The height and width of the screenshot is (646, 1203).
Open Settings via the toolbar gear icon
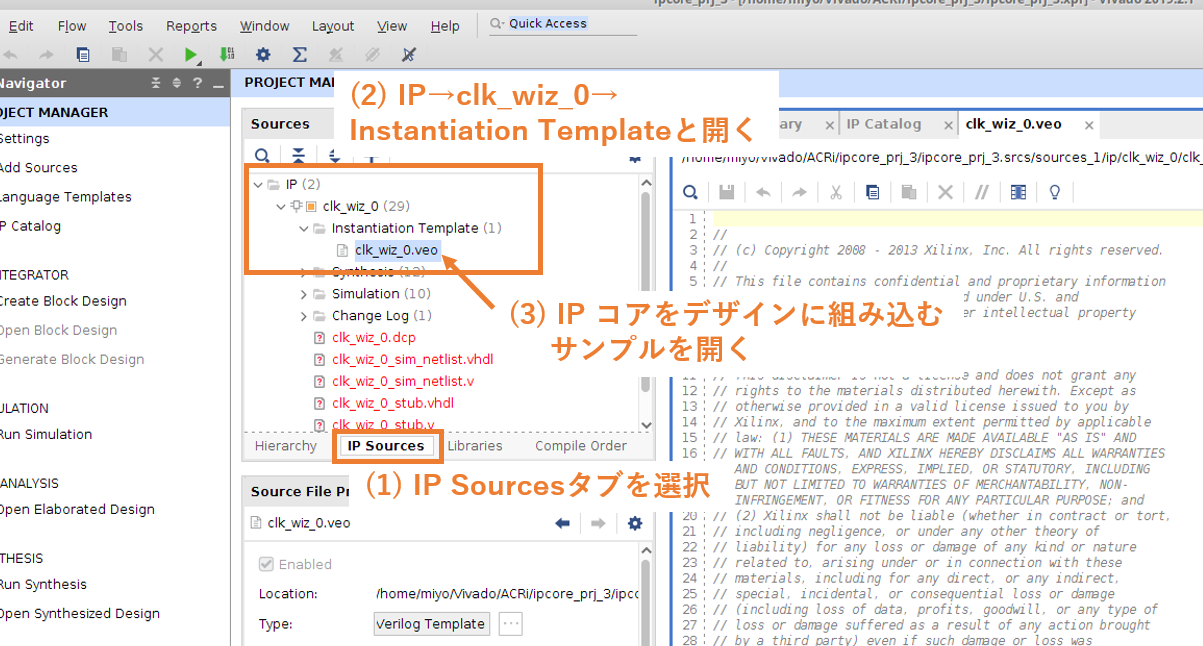pyautogui.click(x=262, y=55)
